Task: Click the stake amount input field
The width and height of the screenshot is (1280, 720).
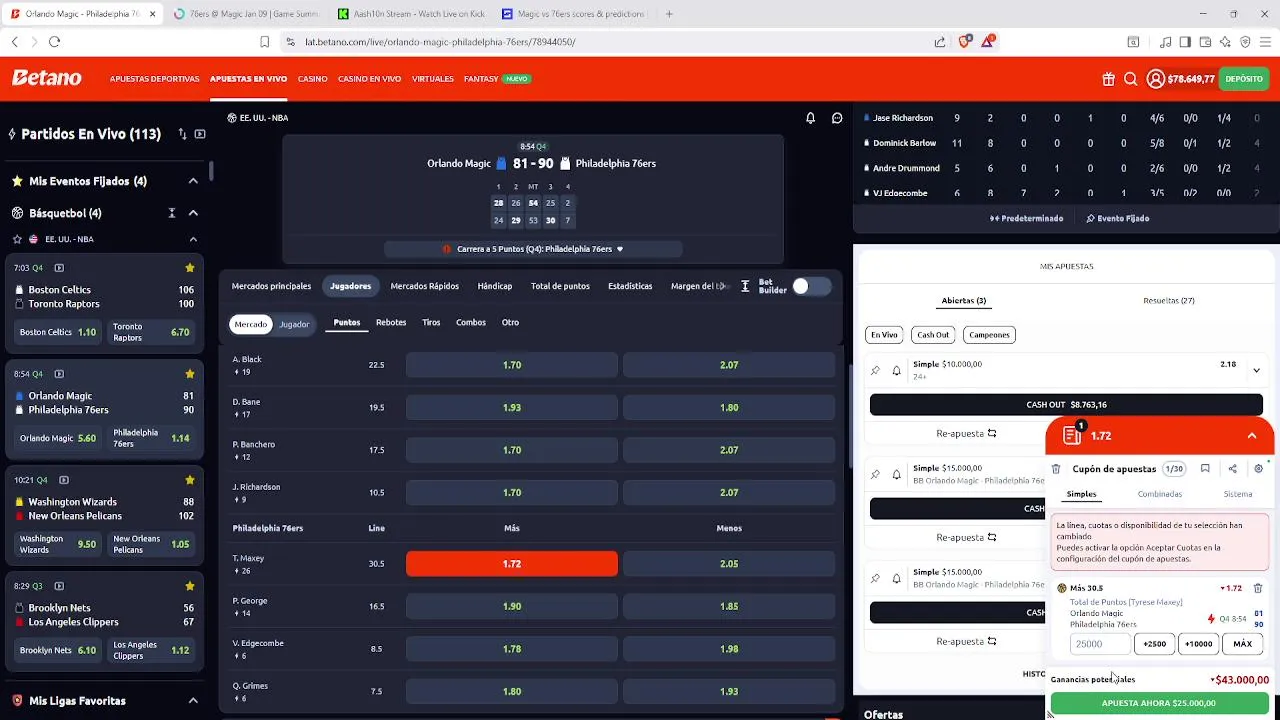Action: click(x=1100, y=644)
